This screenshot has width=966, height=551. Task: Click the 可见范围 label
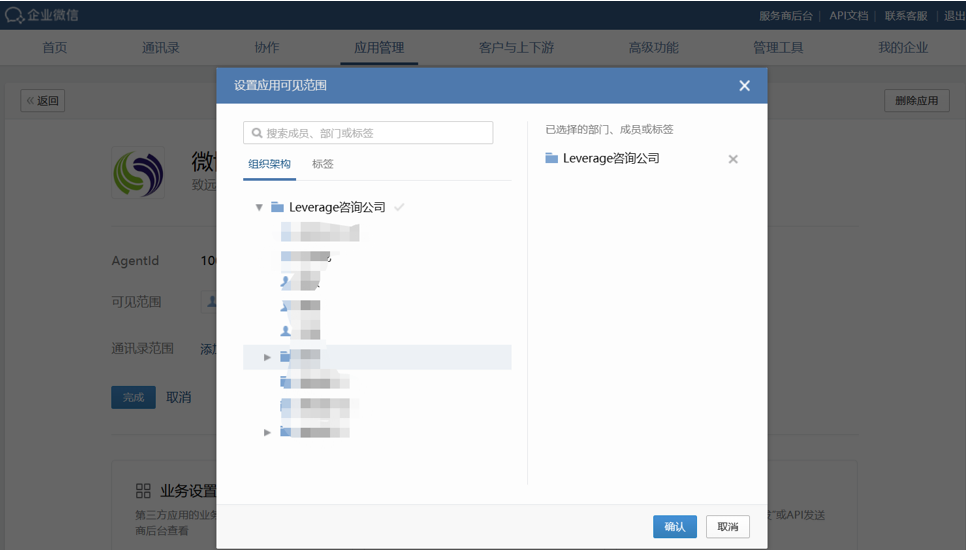(x=136, y=302)
